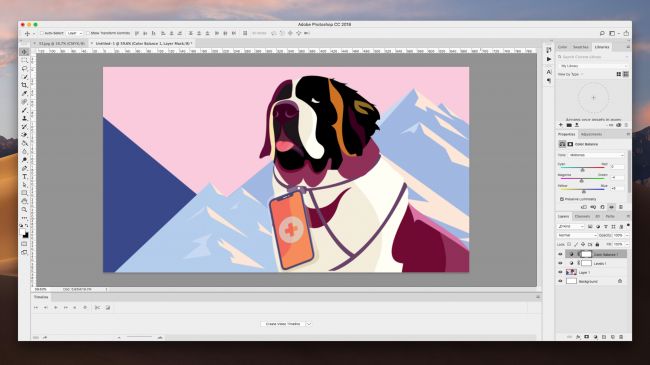Select the Crop tool

24,85
